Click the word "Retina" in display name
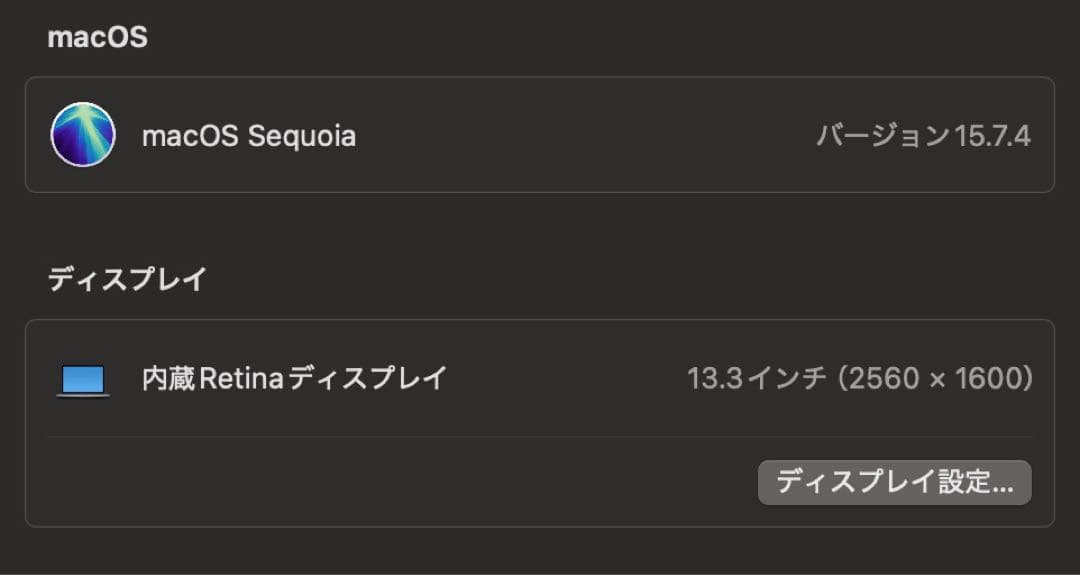 pos(244,378)
